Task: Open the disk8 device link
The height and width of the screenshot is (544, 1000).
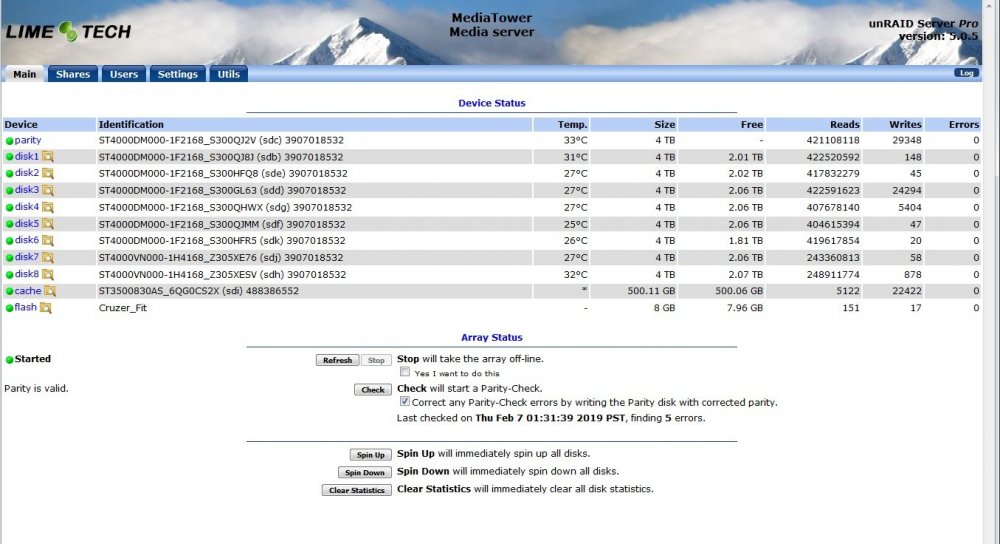Action: [27, 274]
